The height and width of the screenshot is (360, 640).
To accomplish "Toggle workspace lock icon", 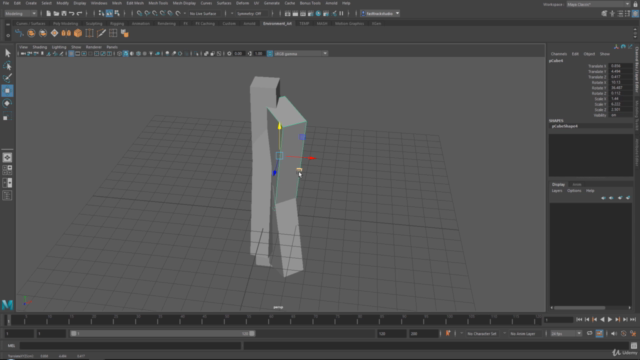I will [x=635, y=4].
